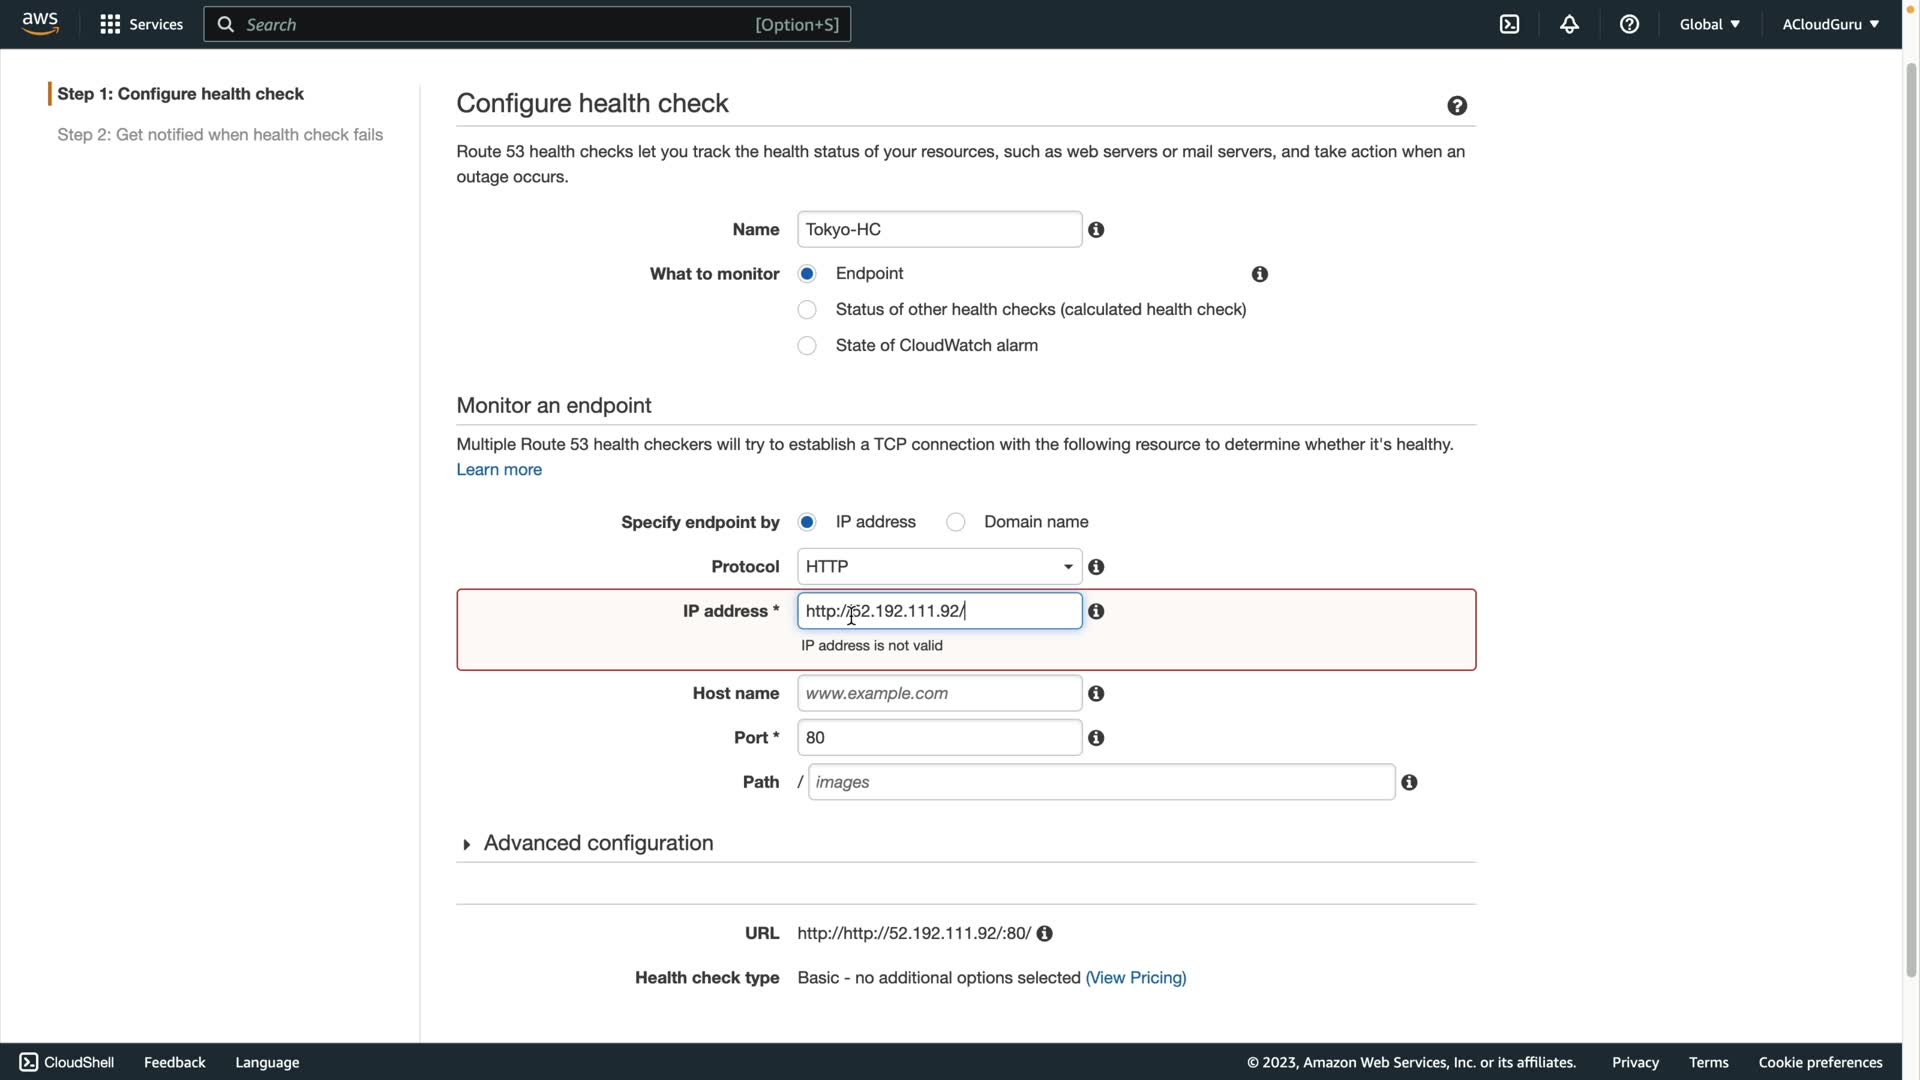Click the info icon beside Port field
Screen dimensions: 1920x1080
point(1096,738)
